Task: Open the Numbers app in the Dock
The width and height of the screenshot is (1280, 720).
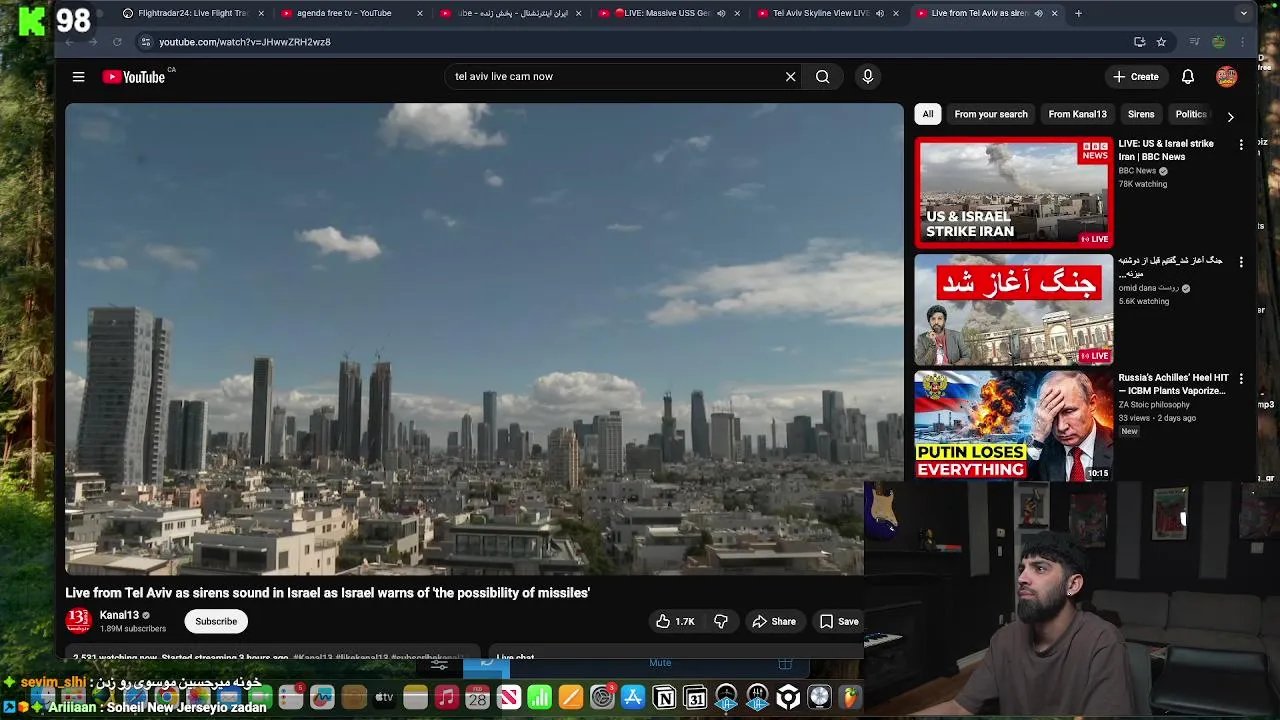Action: coord(539,697)
